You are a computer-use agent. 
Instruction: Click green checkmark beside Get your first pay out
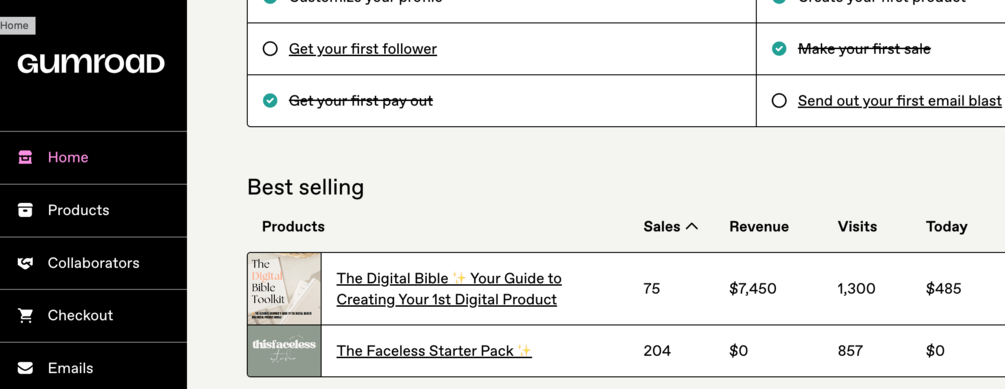tap(270, 101)
